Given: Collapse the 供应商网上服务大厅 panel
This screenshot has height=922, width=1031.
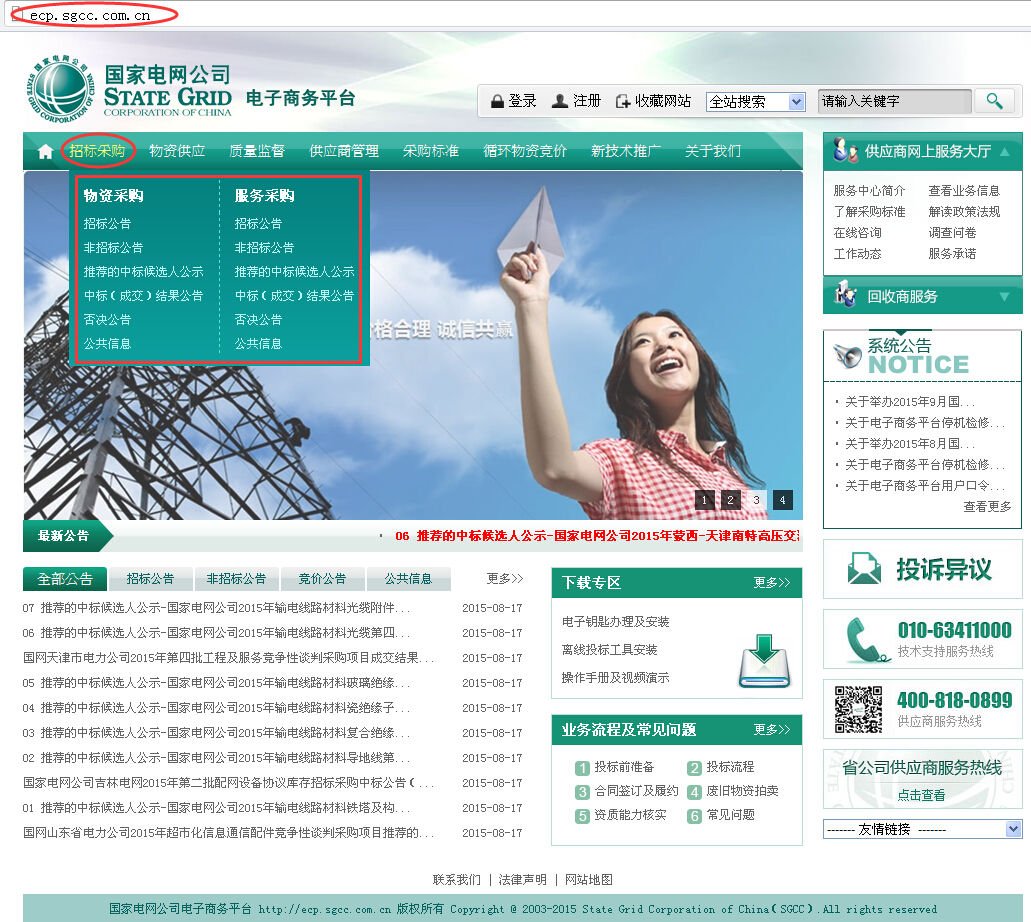Looking at the screenshot, I should 1005,151.
